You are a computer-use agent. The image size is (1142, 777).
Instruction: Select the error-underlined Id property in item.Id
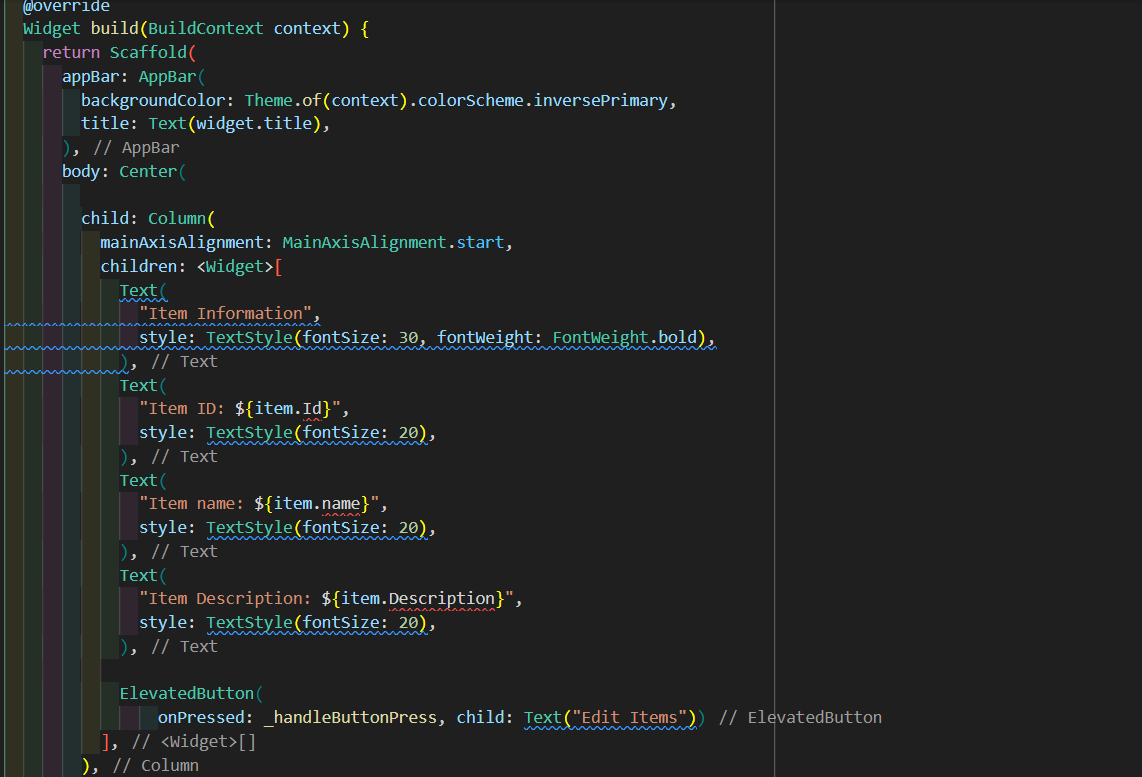tap(313, 408)
